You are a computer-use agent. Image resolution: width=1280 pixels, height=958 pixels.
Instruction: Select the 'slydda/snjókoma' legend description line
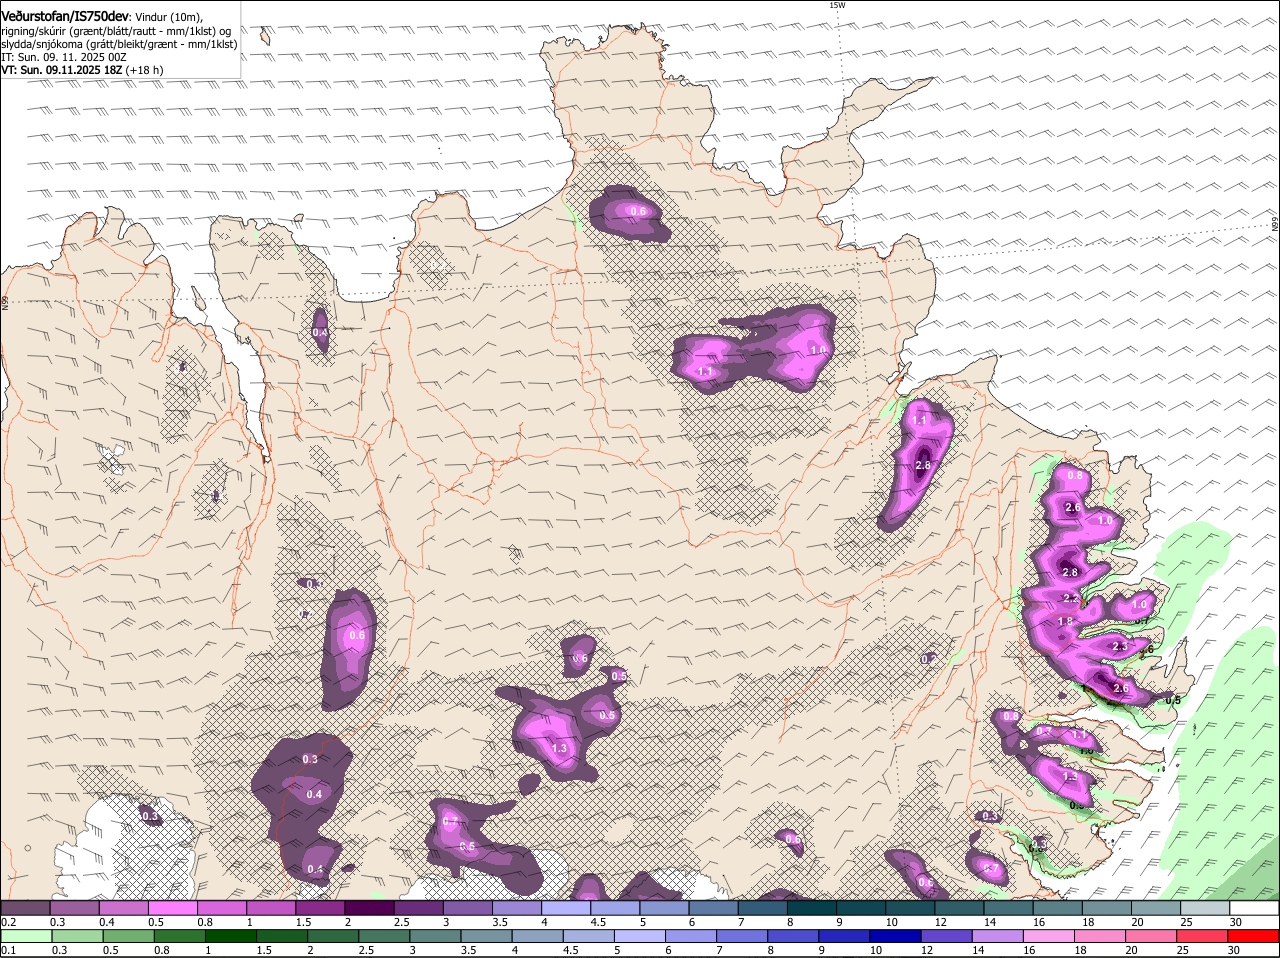pyautogui.click(x=119, y=44)
